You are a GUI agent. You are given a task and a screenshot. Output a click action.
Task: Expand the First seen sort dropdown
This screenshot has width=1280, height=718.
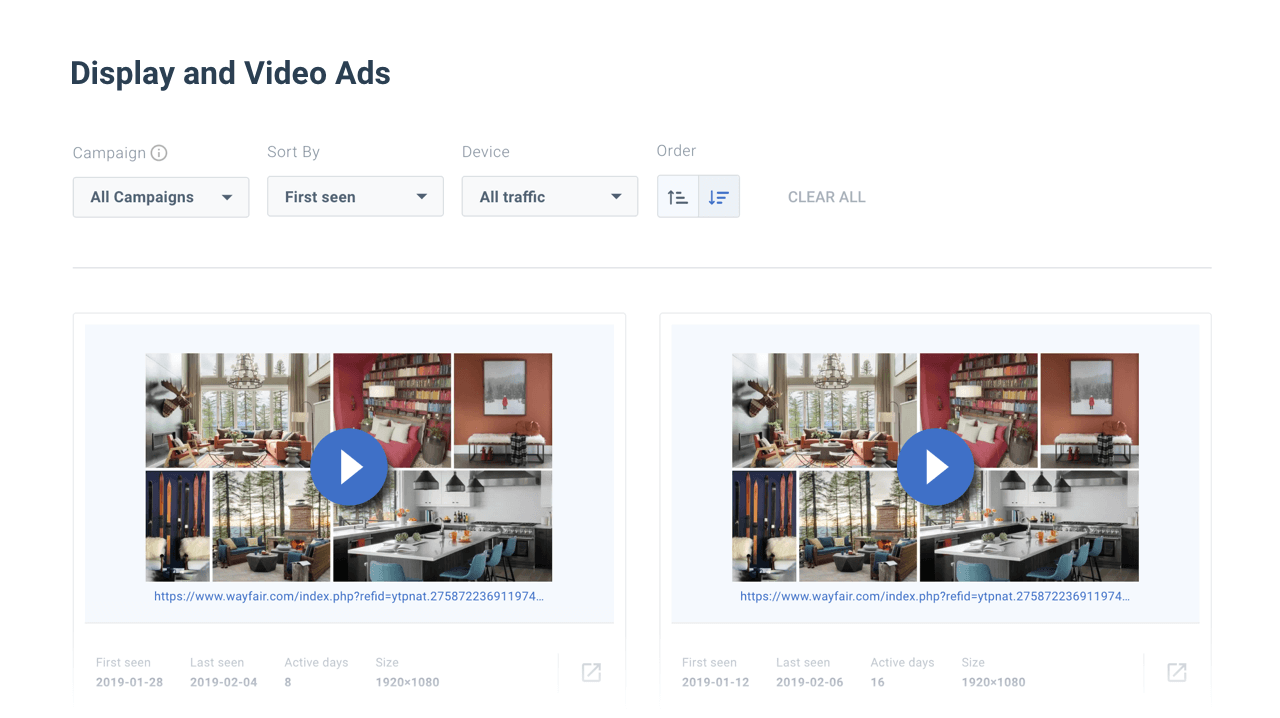[x=355, y=197]
